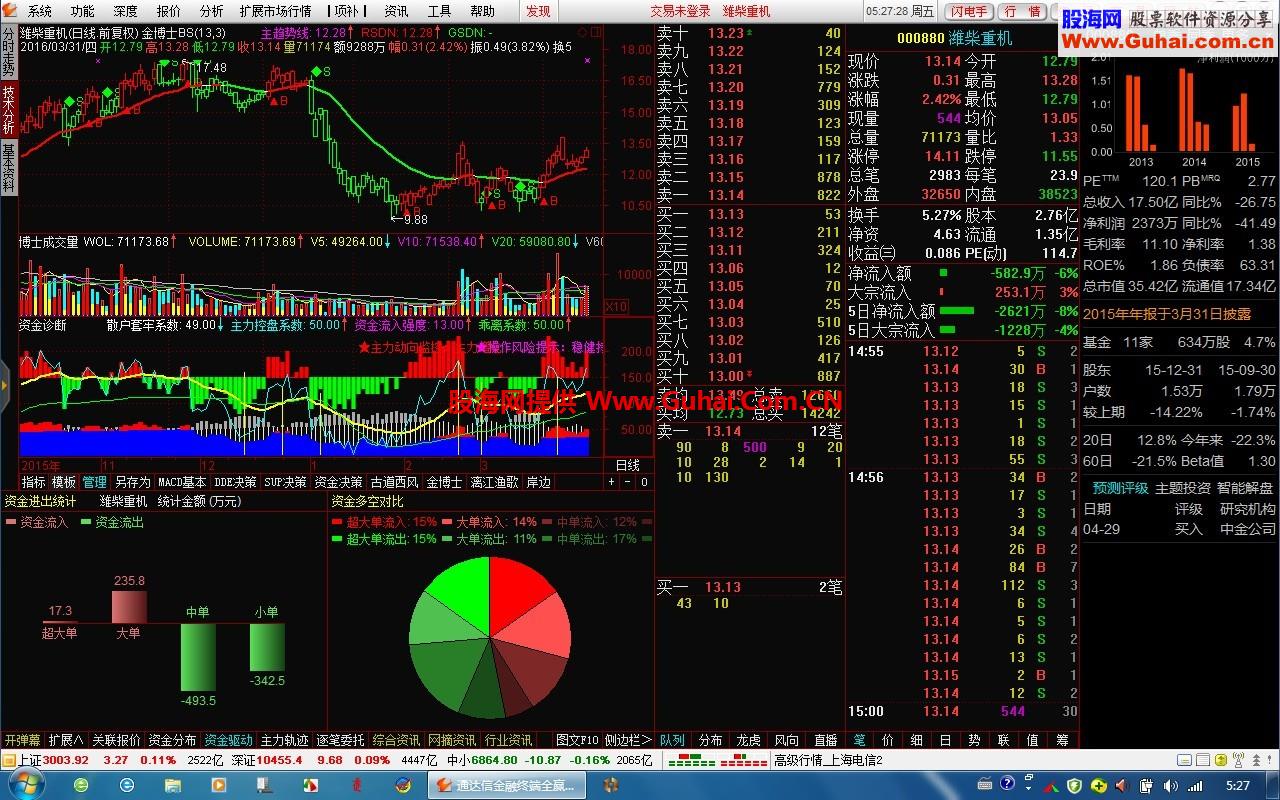Open the 工具 menu

(439, 11)
